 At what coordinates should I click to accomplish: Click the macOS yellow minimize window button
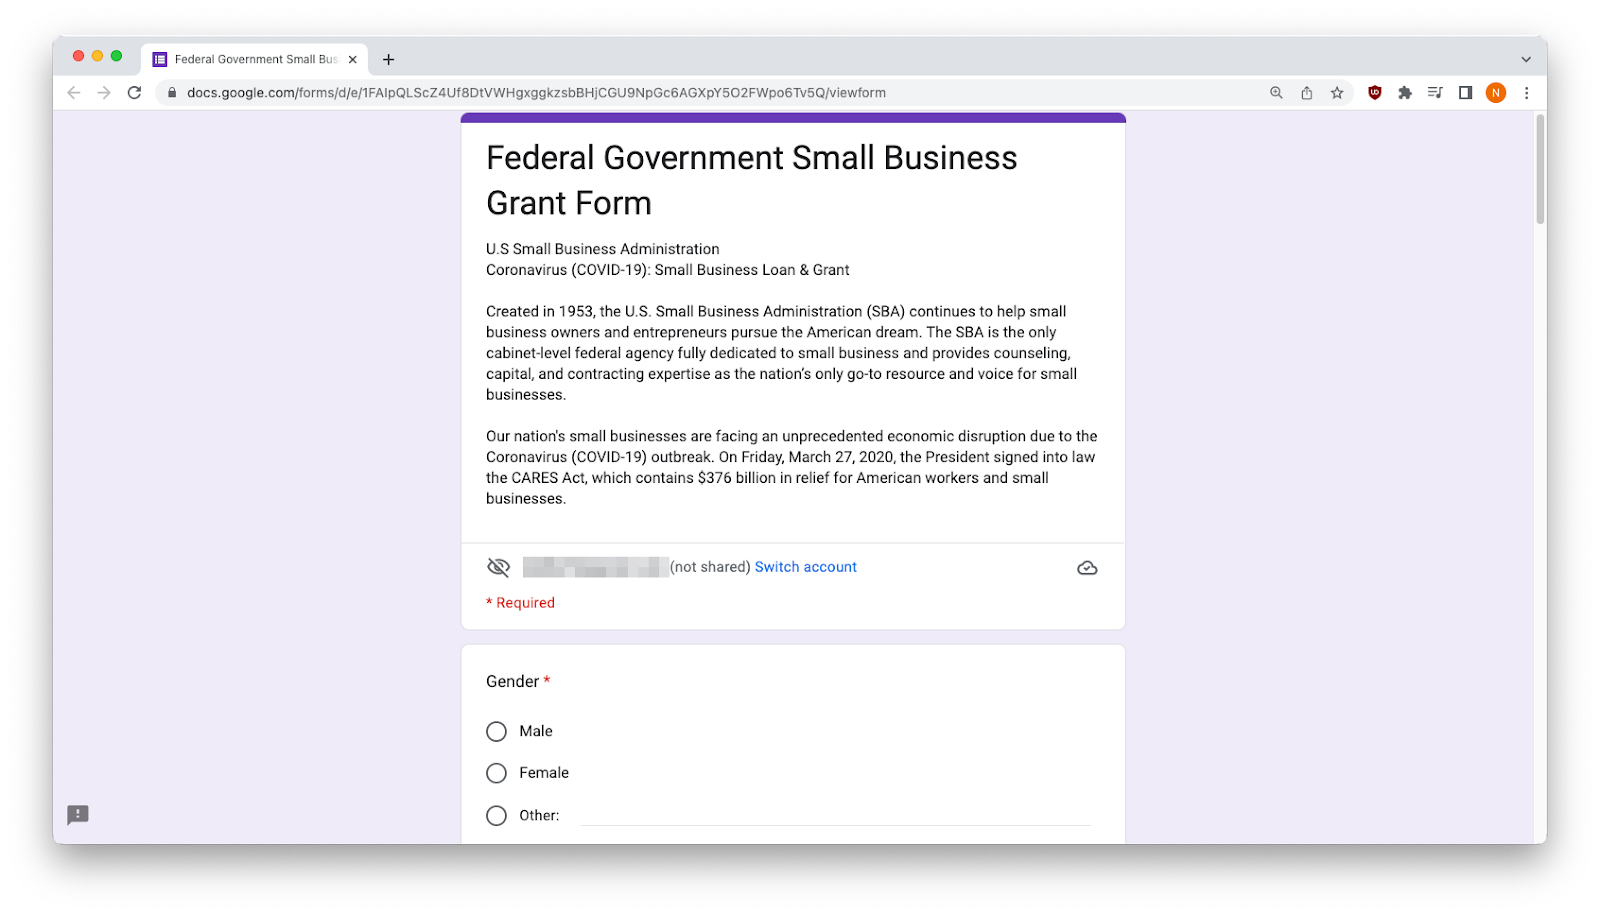[97, 56]
